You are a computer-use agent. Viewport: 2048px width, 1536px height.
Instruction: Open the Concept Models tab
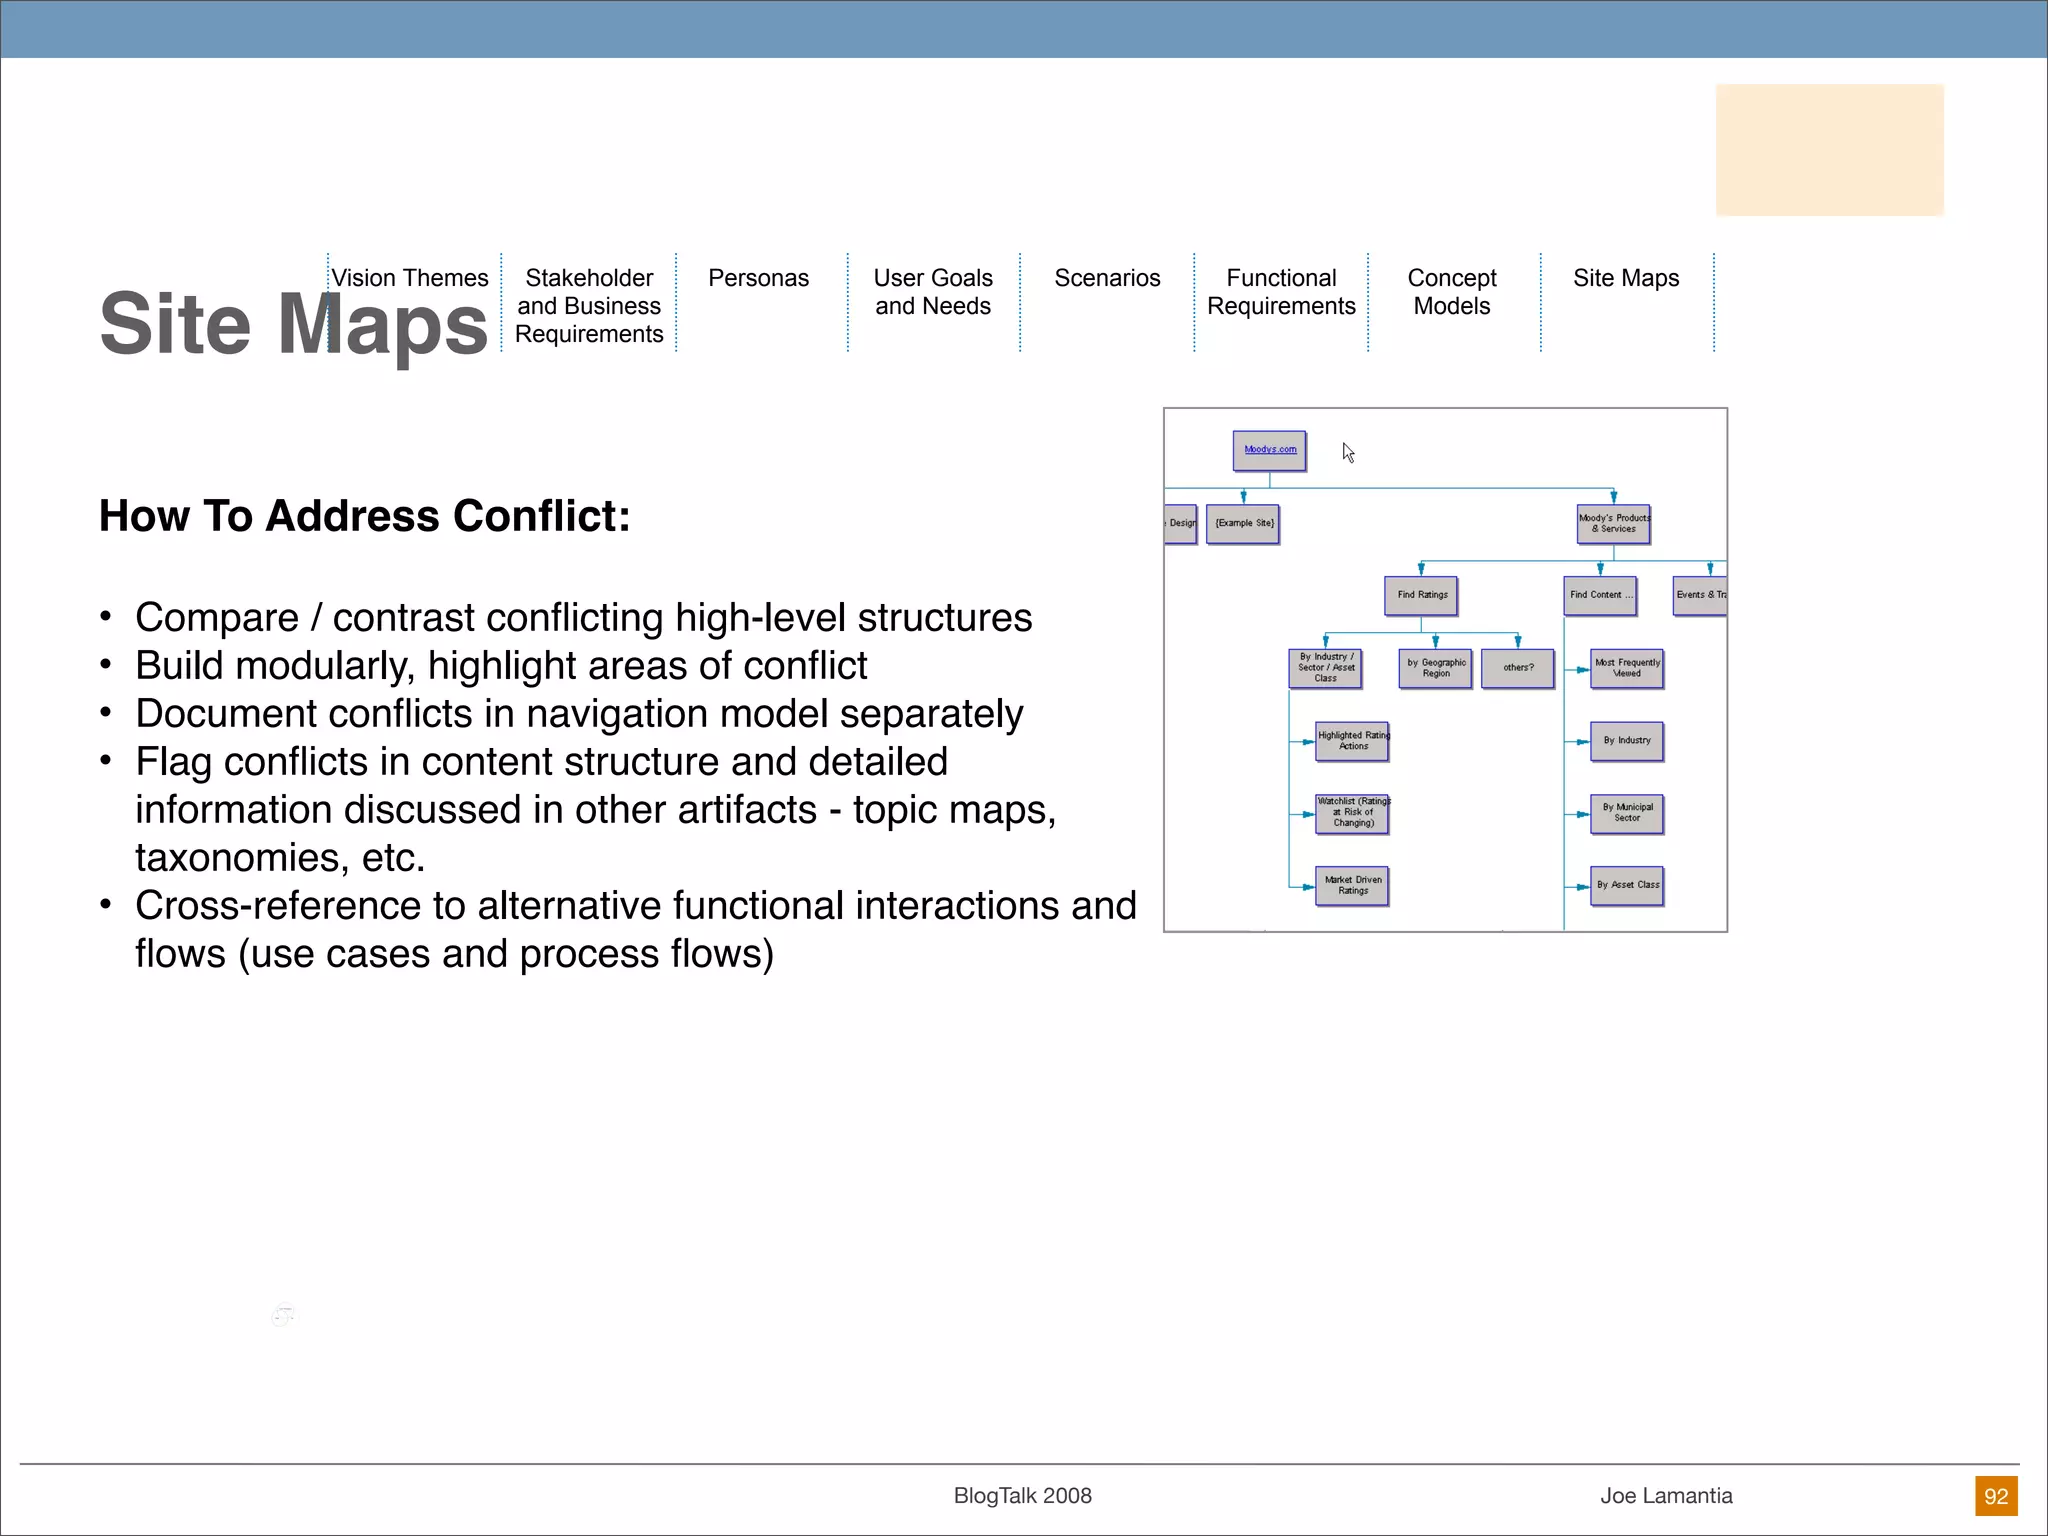tap(1451, 292)
